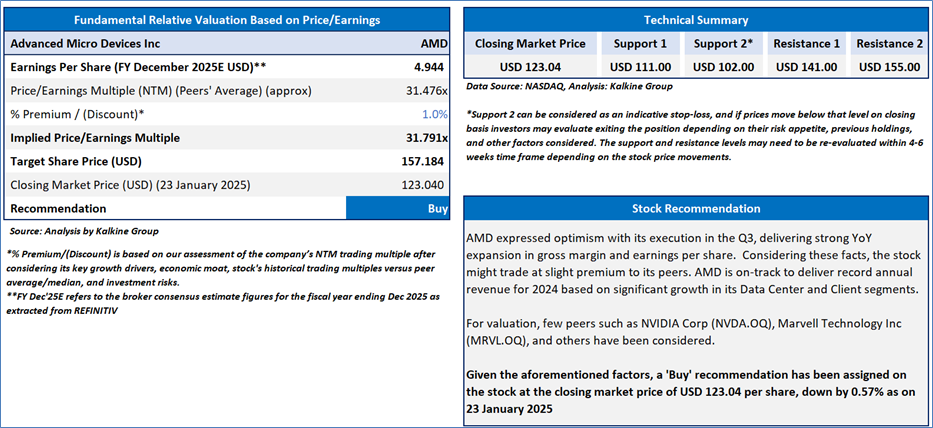Image resolution: width=933 pixels, height=428 pixels.
Task: Select the 'Advanced Micro Devices Inc' cell
Action: coord(86,44)
